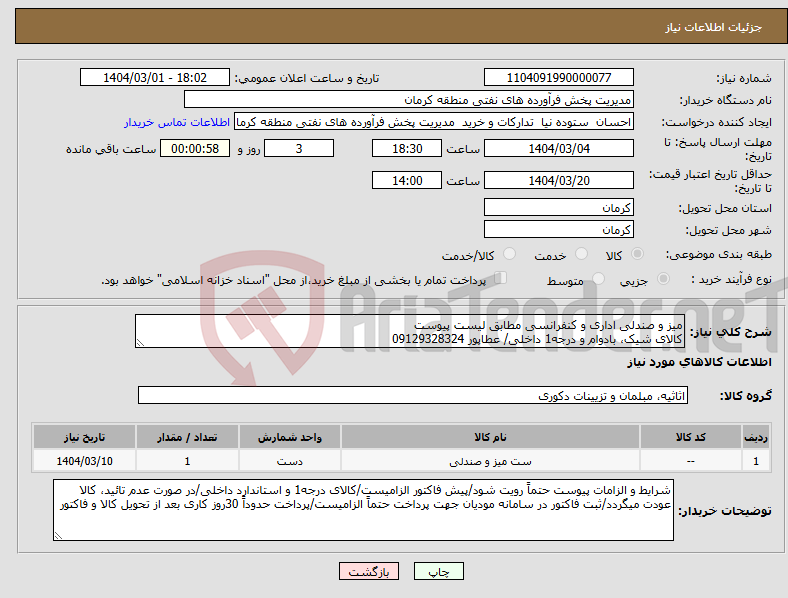Click the چاپ (print) button
This screenshot has height=598, width=788.
(439, 571)
